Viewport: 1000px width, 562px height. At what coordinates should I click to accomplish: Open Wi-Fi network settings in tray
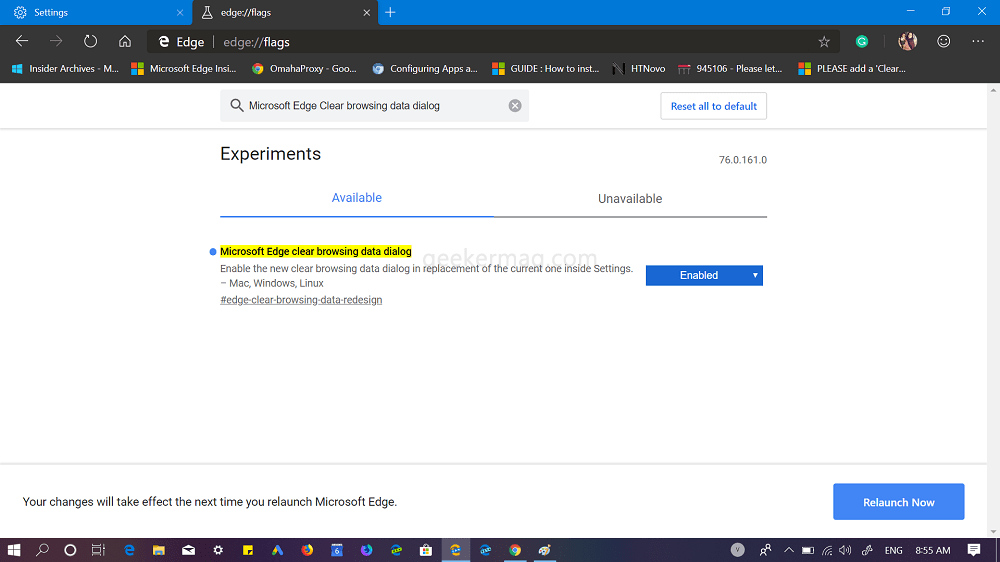click(827, 550)
